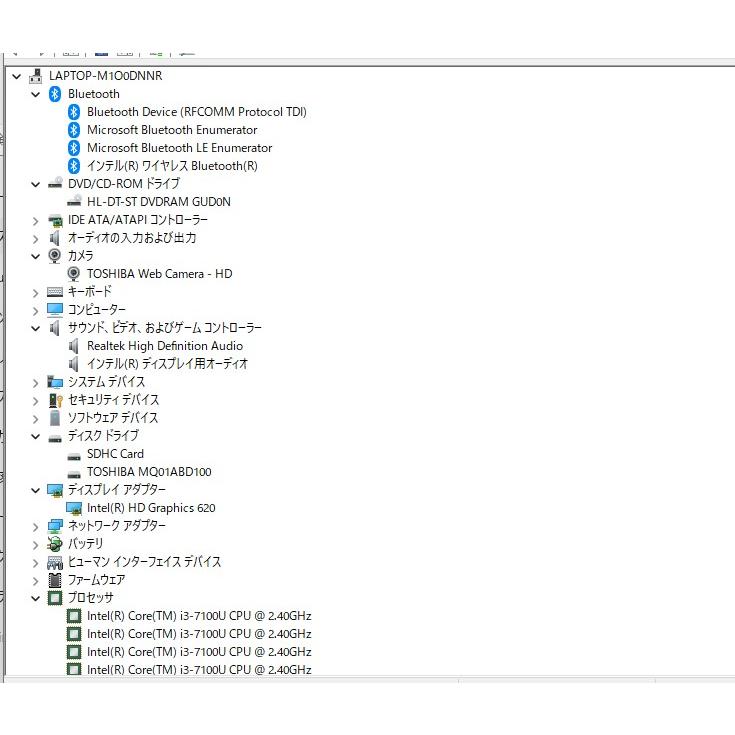Click the monitor icon beside コンピューター
735x735 pixels.
coord(55,310)
